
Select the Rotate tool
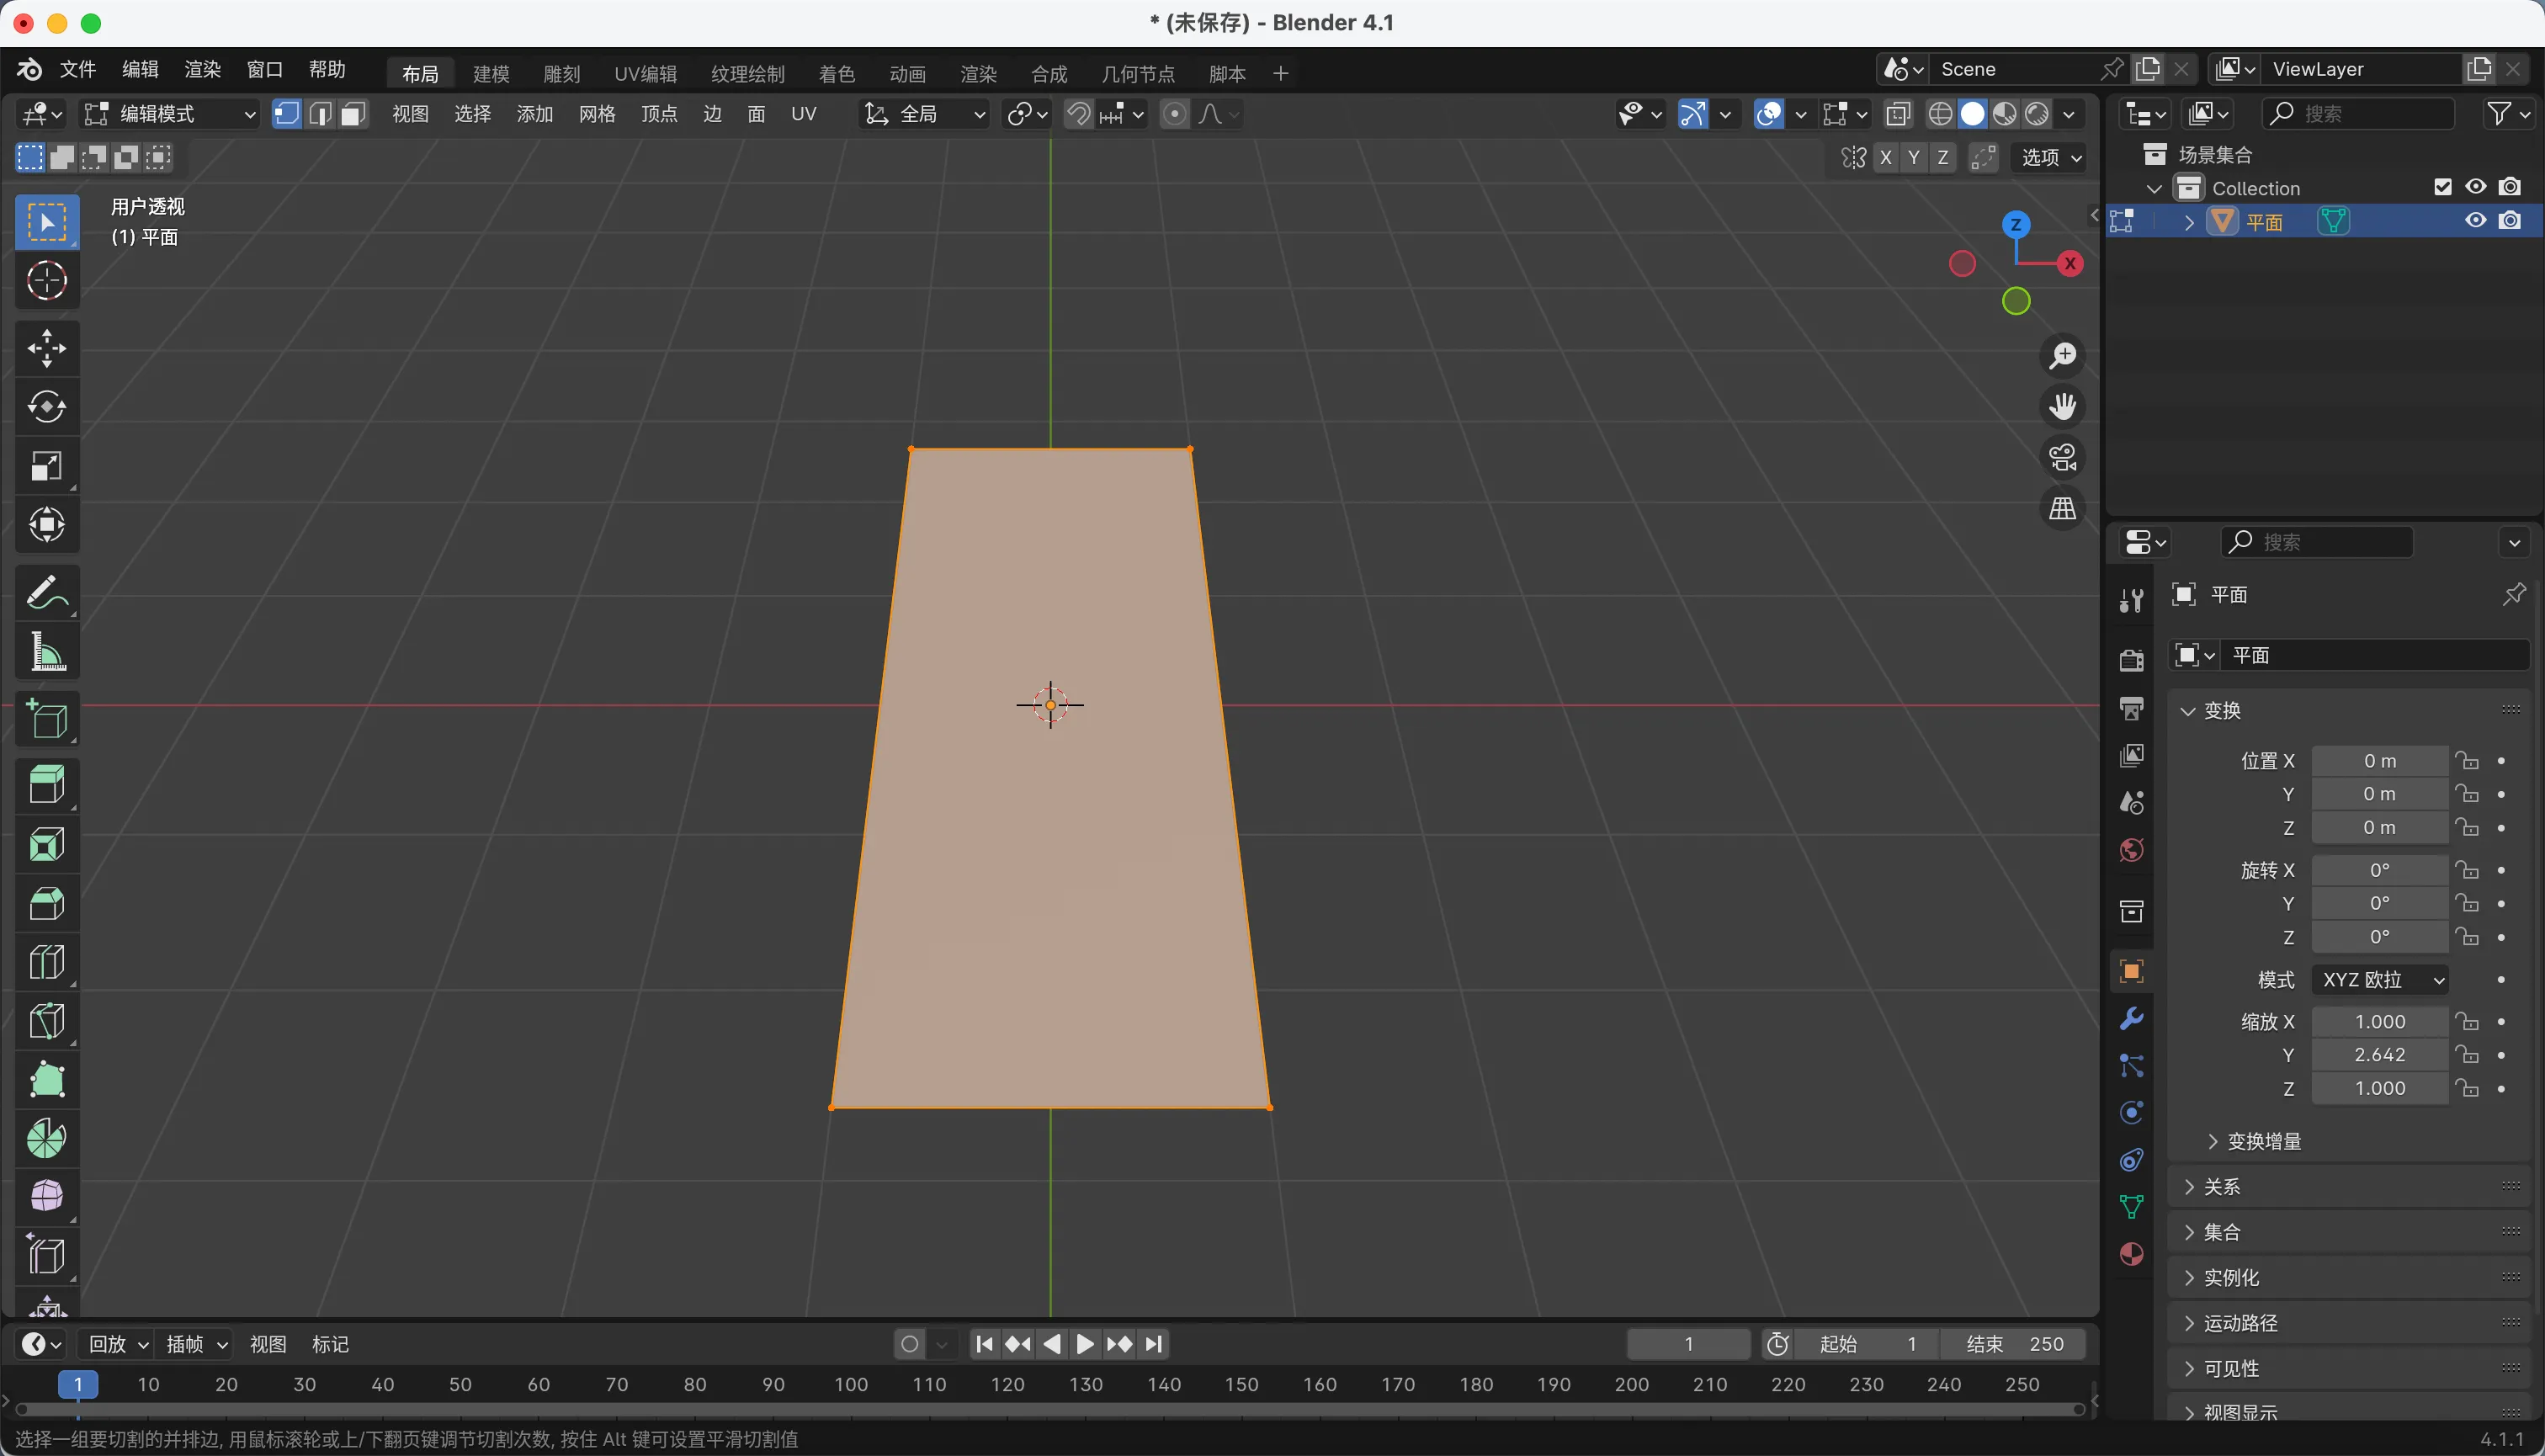(x=46, y=407)
